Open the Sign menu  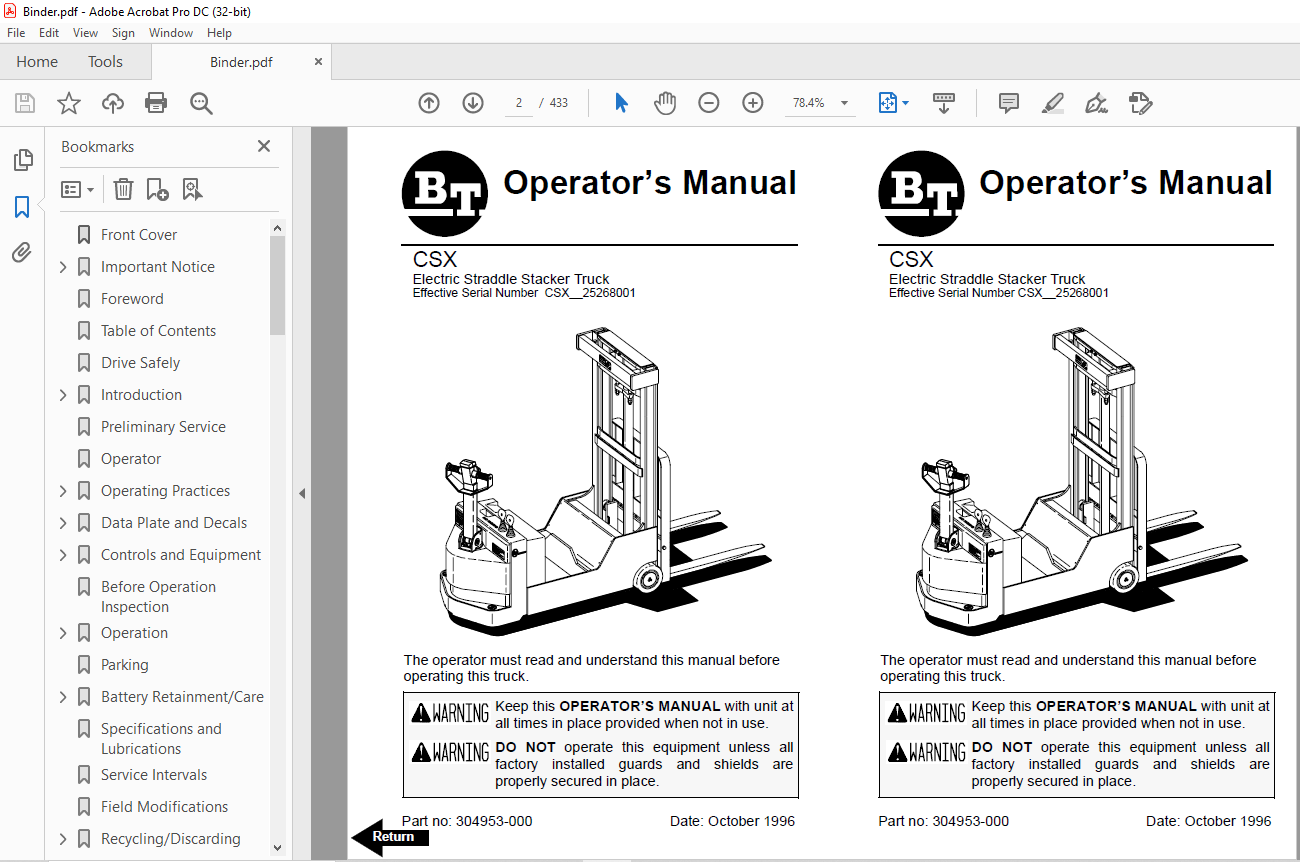coord(123,33)
